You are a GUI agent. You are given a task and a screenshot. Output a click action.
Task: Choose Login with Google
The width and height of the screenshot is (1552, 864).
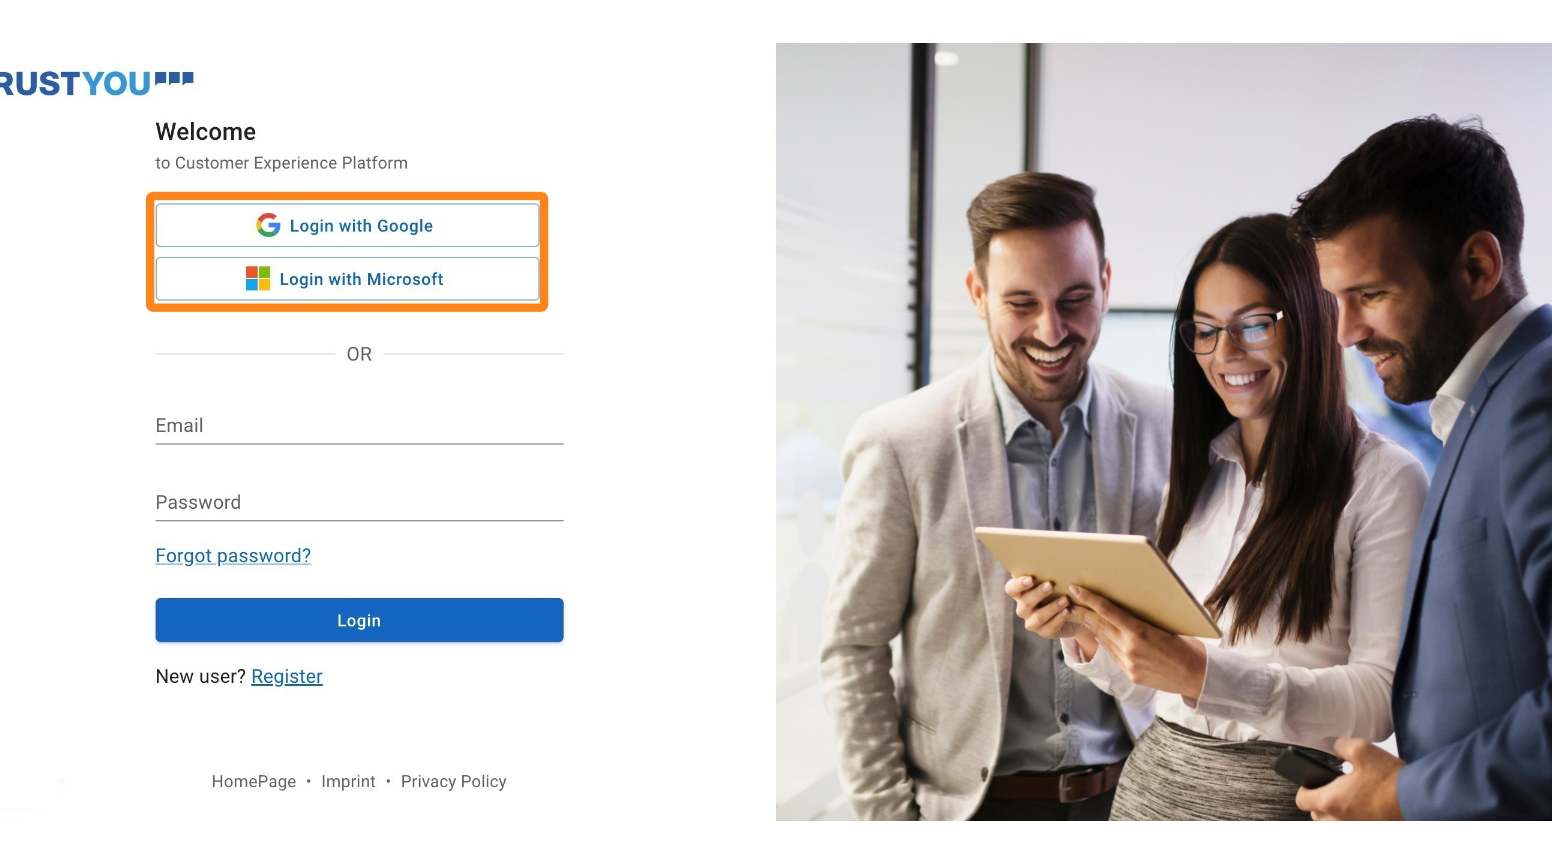click(x=347, y=225)
